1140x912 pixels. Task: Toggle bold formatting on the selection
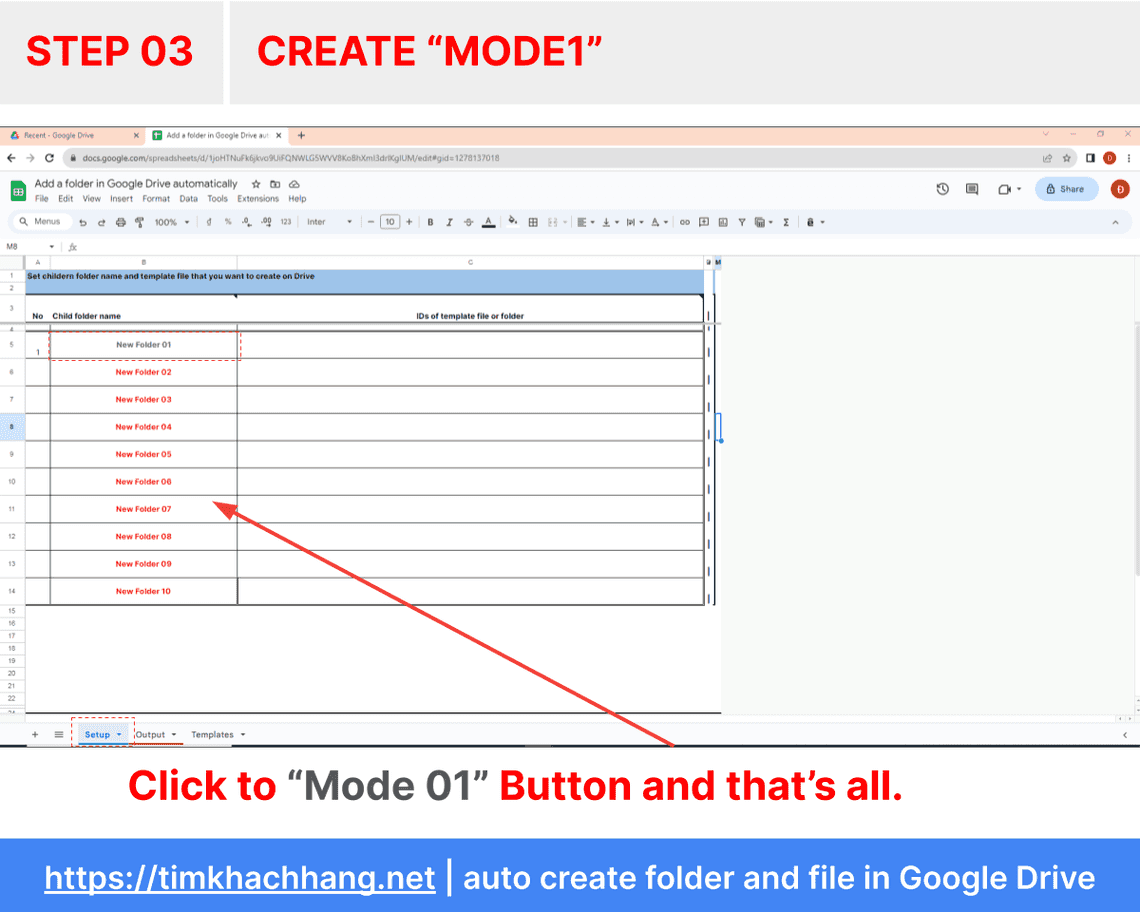point(431,221)
